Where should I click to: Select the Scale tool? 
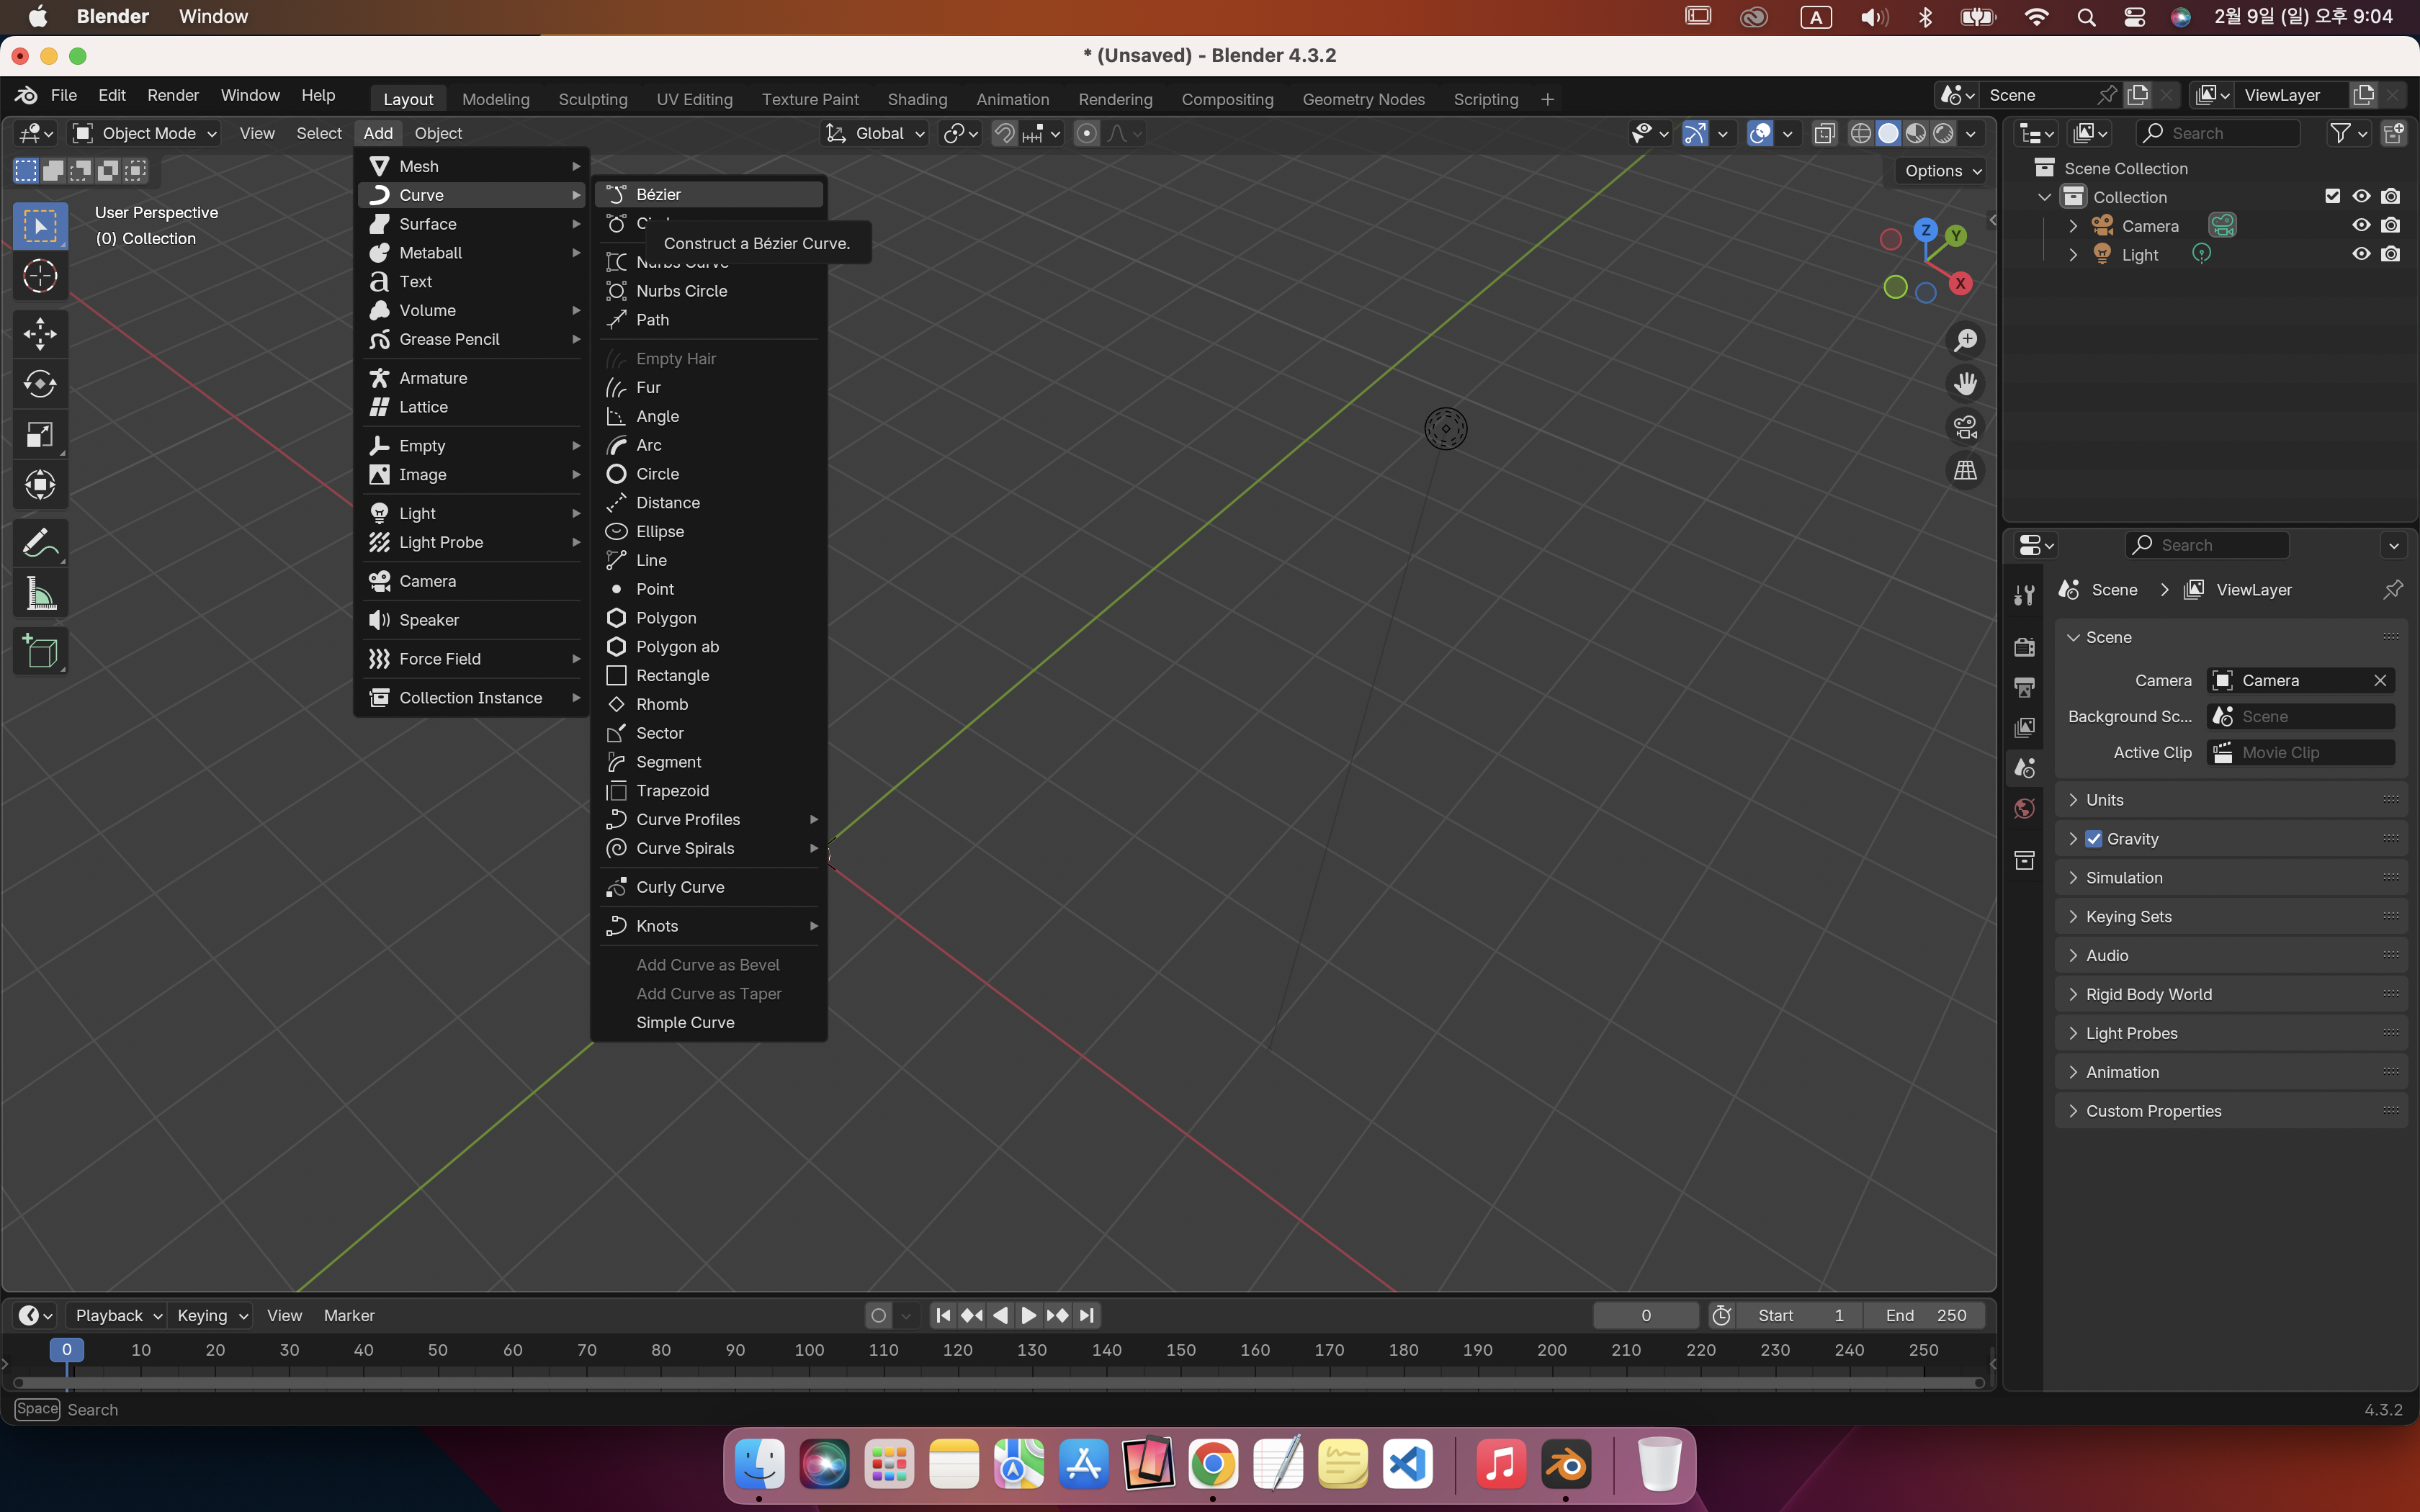pyautogui.click(x=40, y=435)
